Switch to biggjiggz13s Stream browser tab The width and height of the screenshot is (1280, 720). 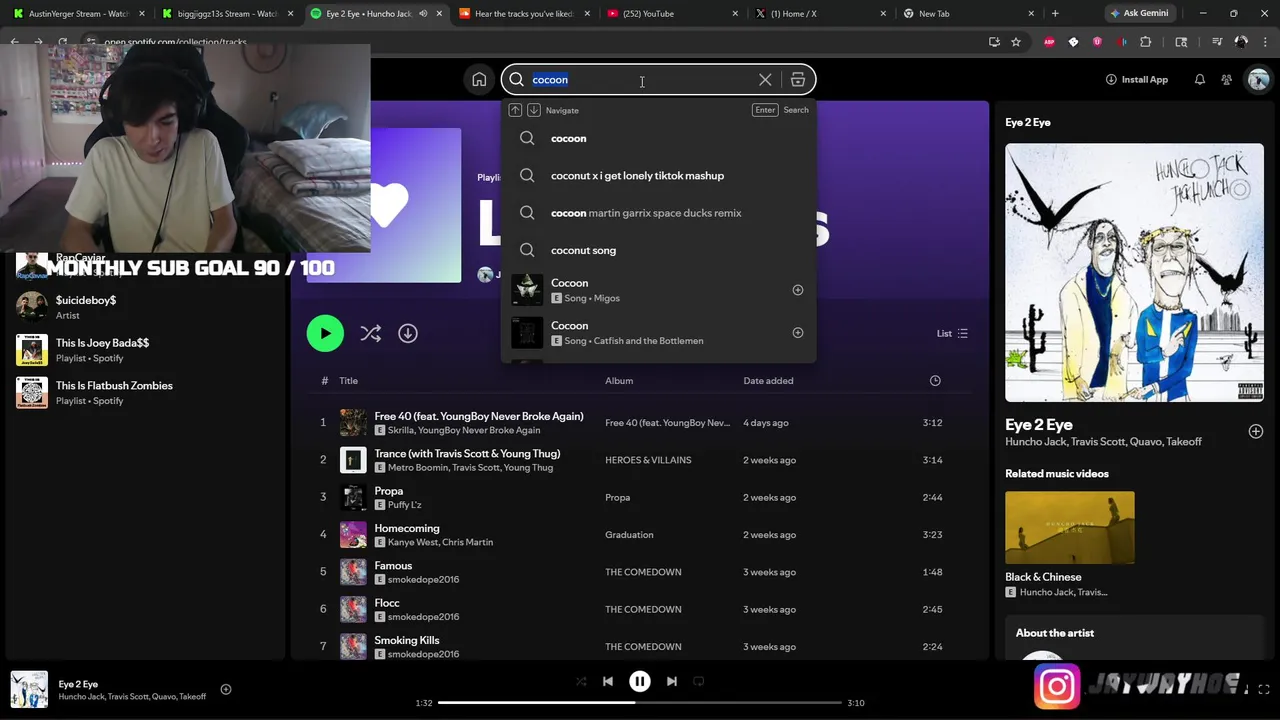[x=228, y=14]
